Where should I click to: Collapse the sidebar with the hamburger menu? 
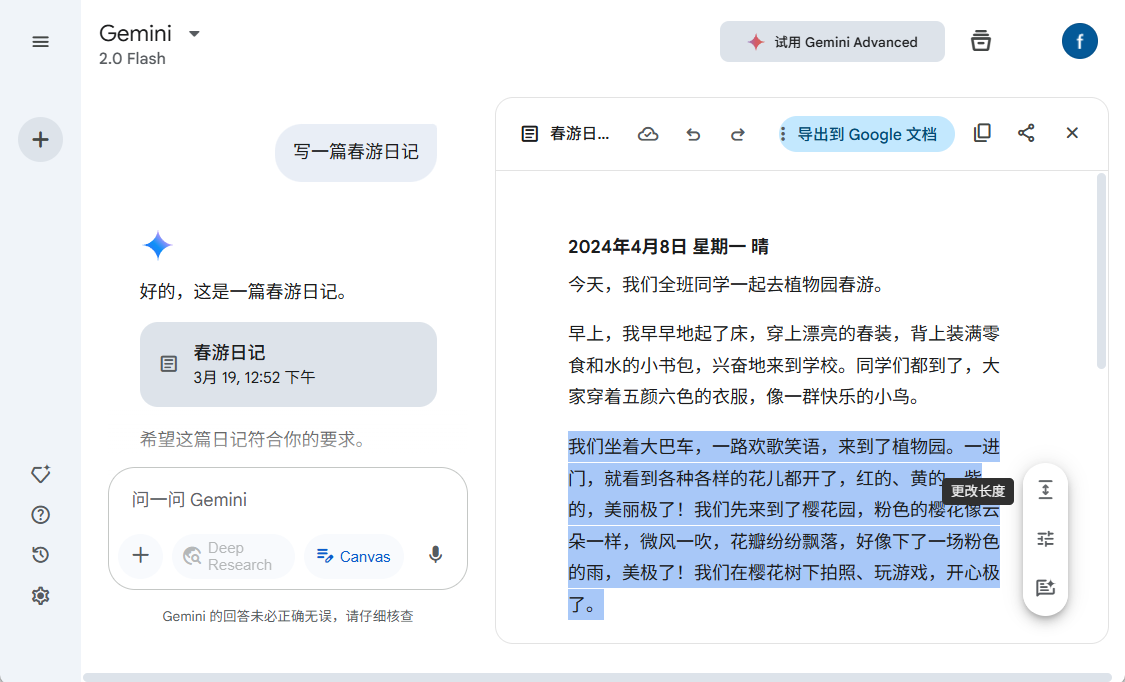point(40,41)
